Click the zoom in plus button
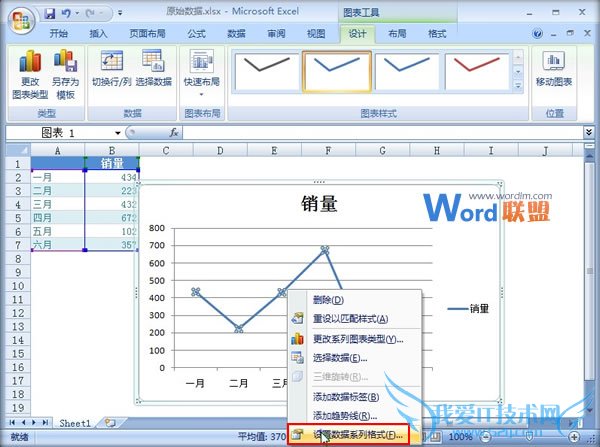The width and height of the screenshot is (600, 447). click(574, 437)
